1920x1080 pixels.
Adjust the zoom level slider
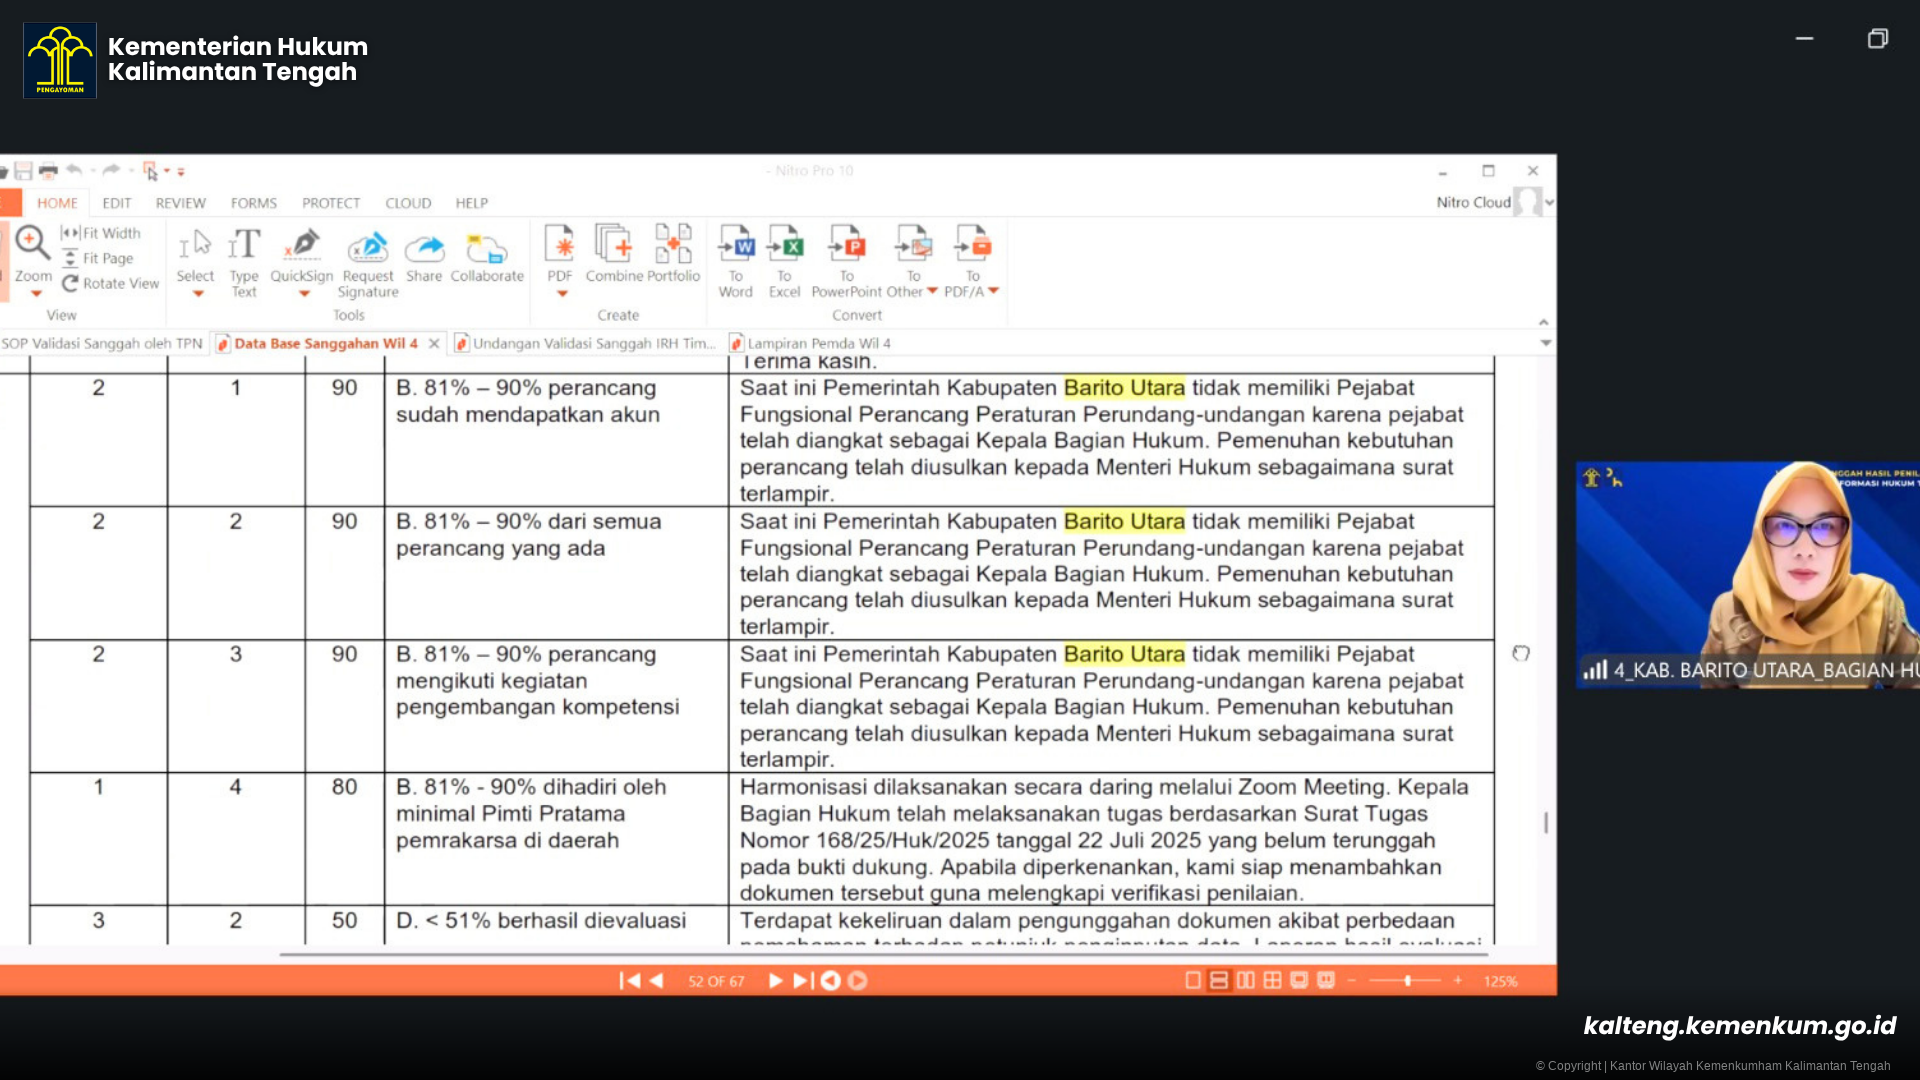(x=1405, y=981)
